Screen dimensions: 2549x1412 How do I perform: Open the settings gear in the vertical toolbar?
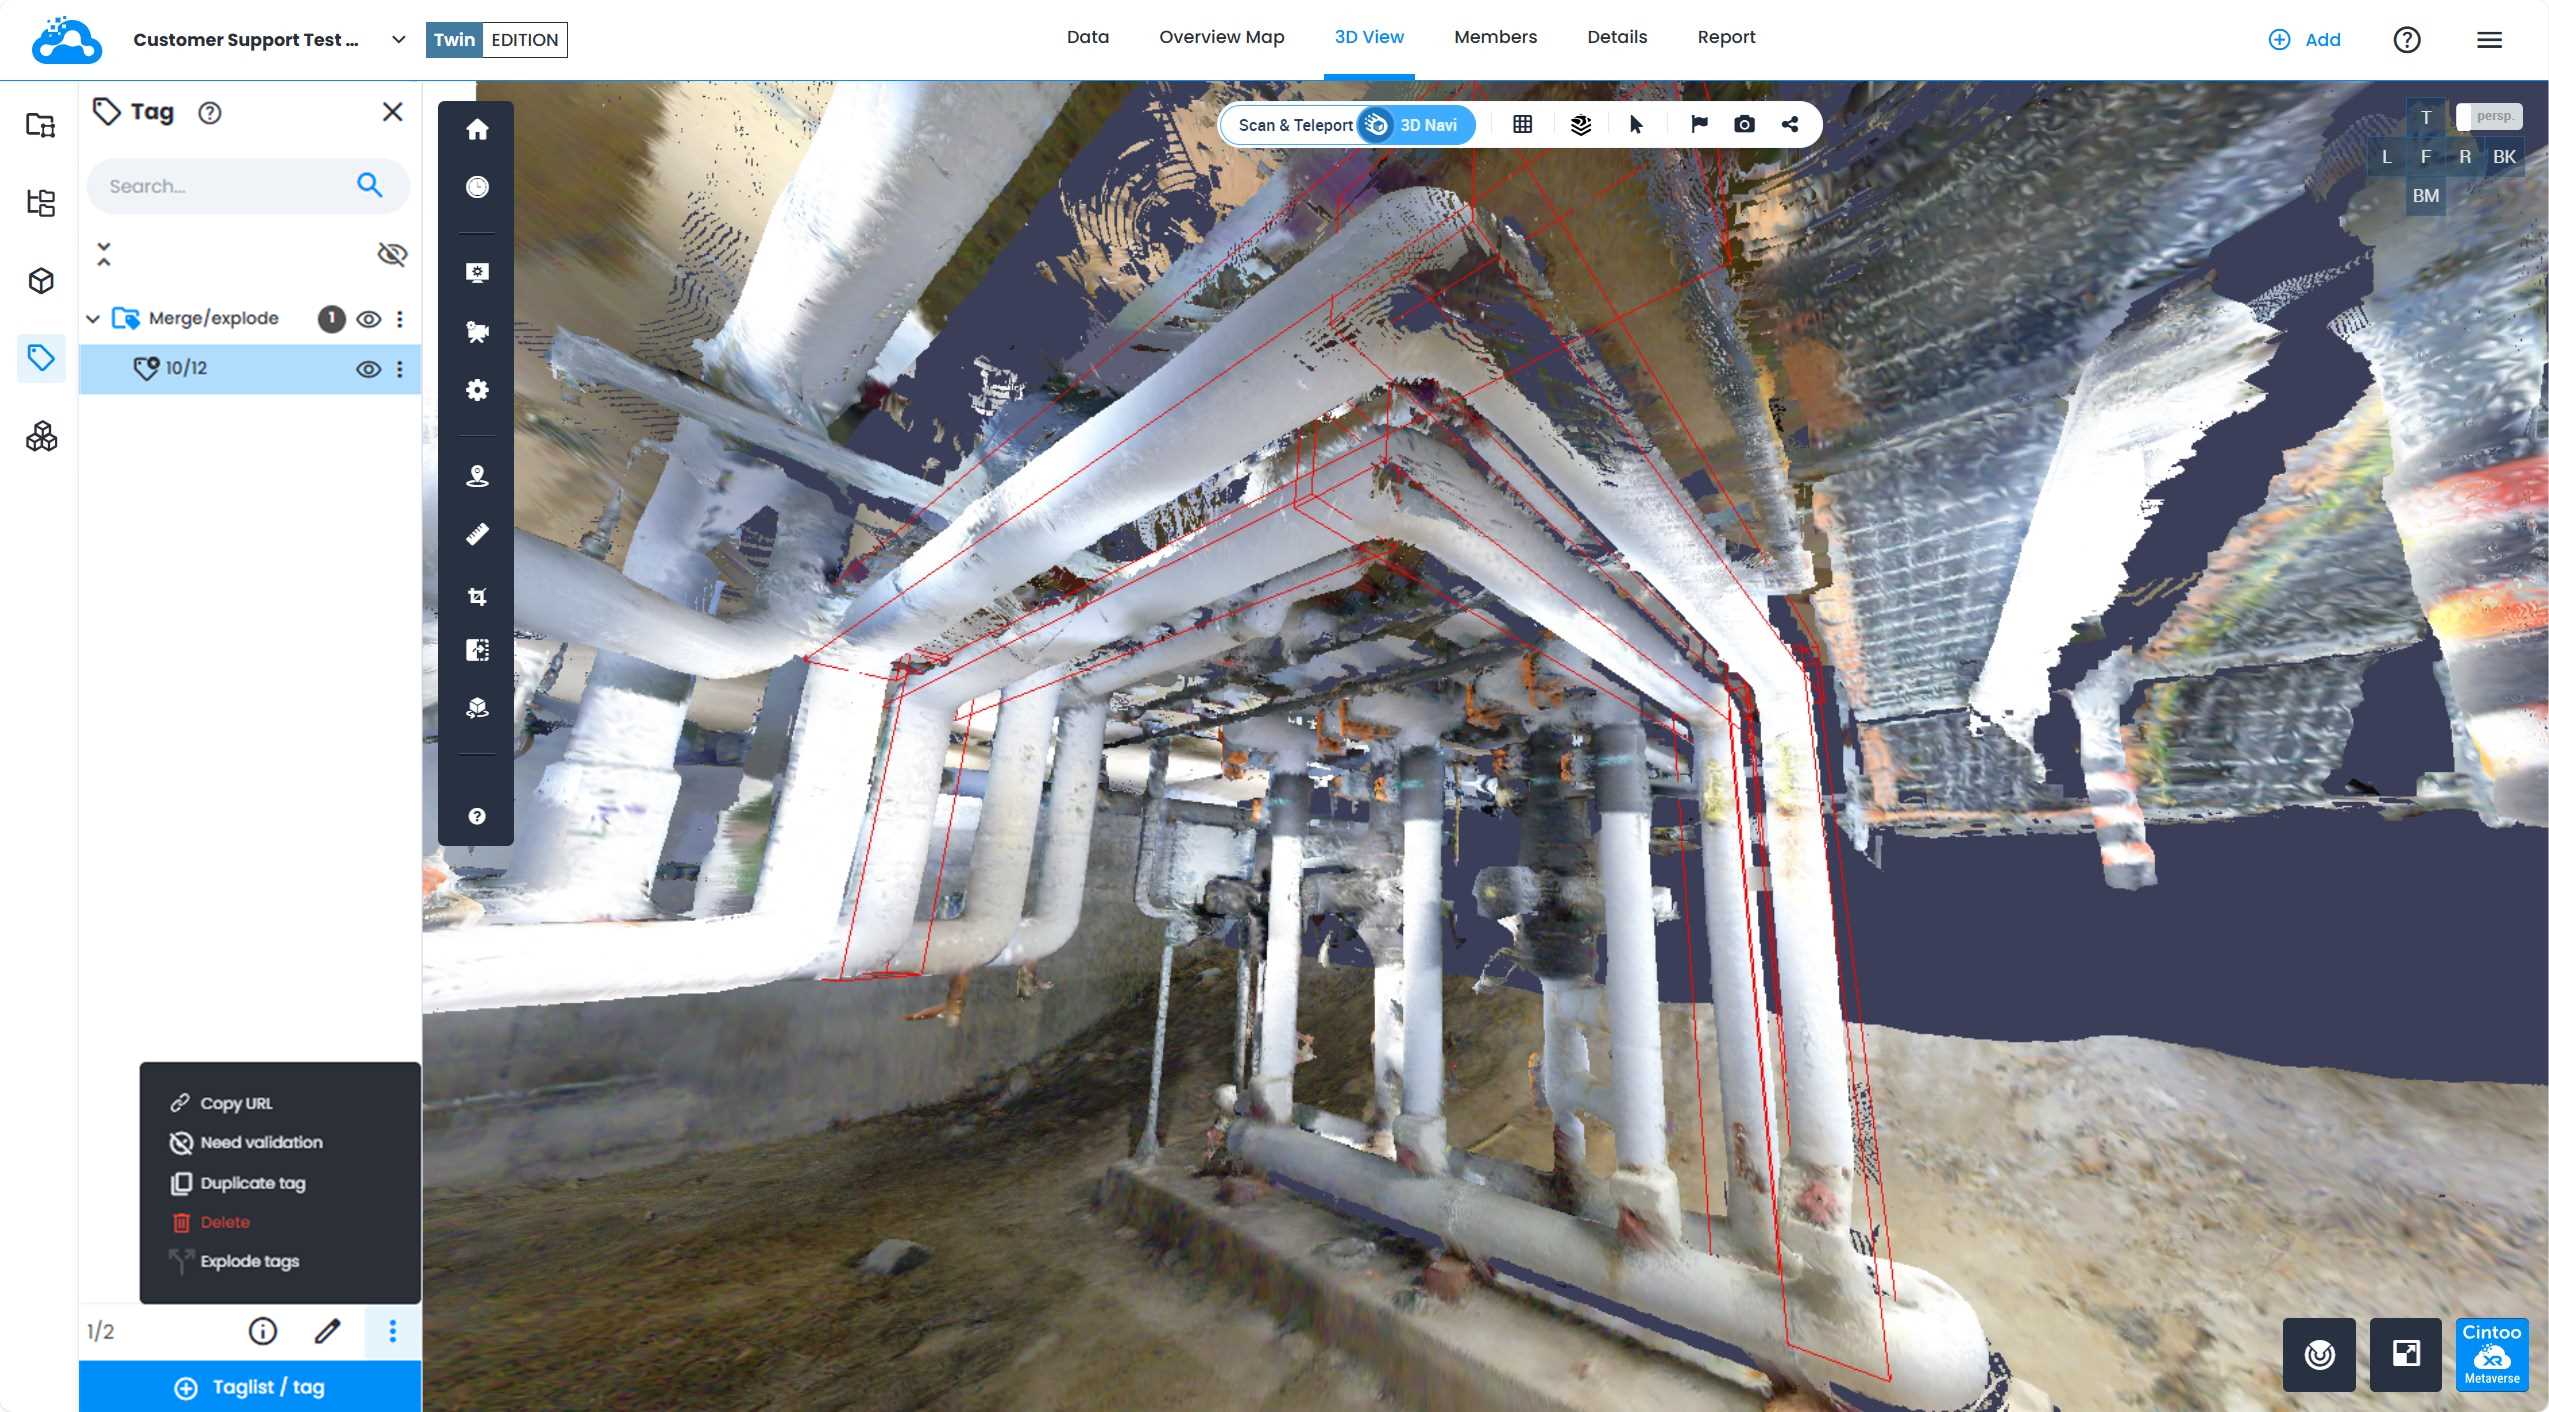pos(477,390)
